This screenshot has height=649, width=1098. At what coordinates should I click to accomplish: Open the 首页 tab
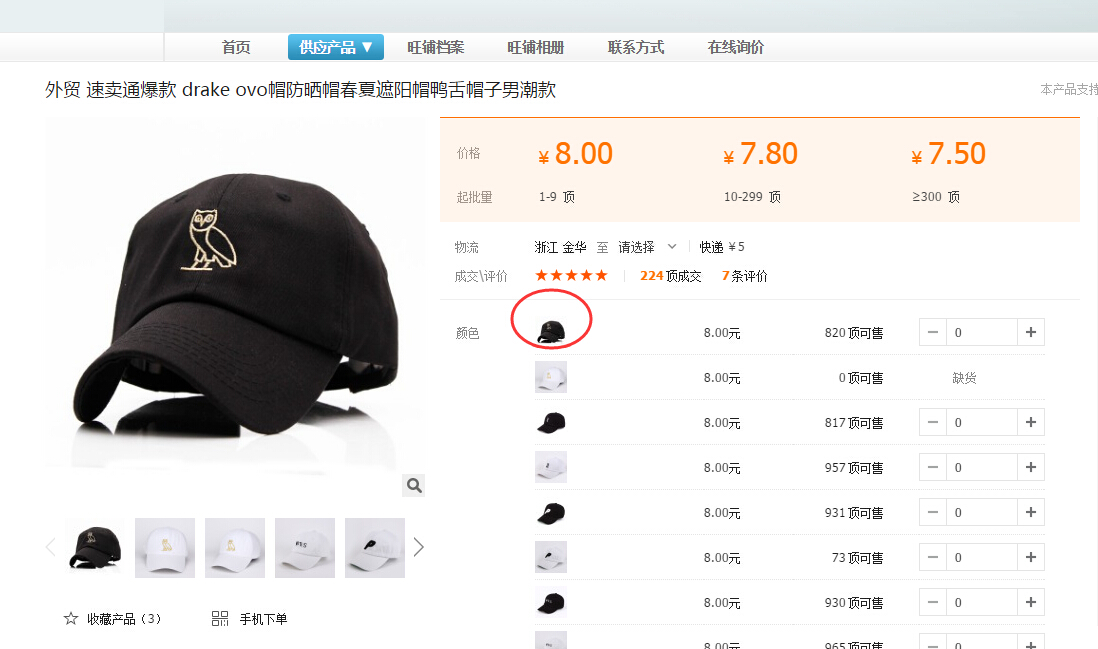[x=236, y=48]
